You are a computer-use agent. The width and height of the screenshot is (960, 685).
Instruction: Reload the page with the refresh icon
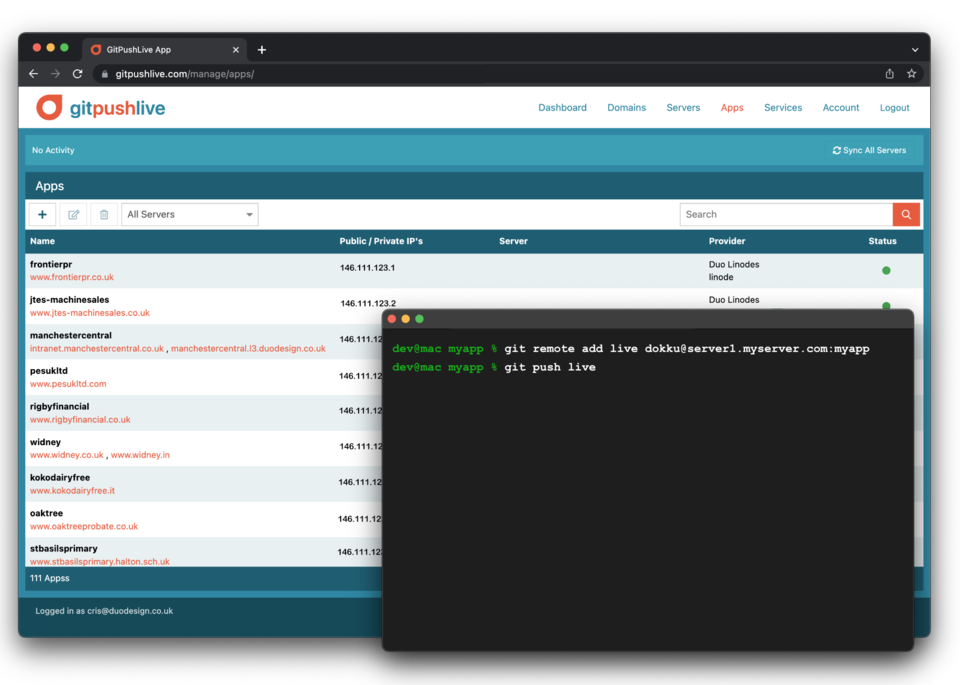pyautogui.click(x=78, y=73)
